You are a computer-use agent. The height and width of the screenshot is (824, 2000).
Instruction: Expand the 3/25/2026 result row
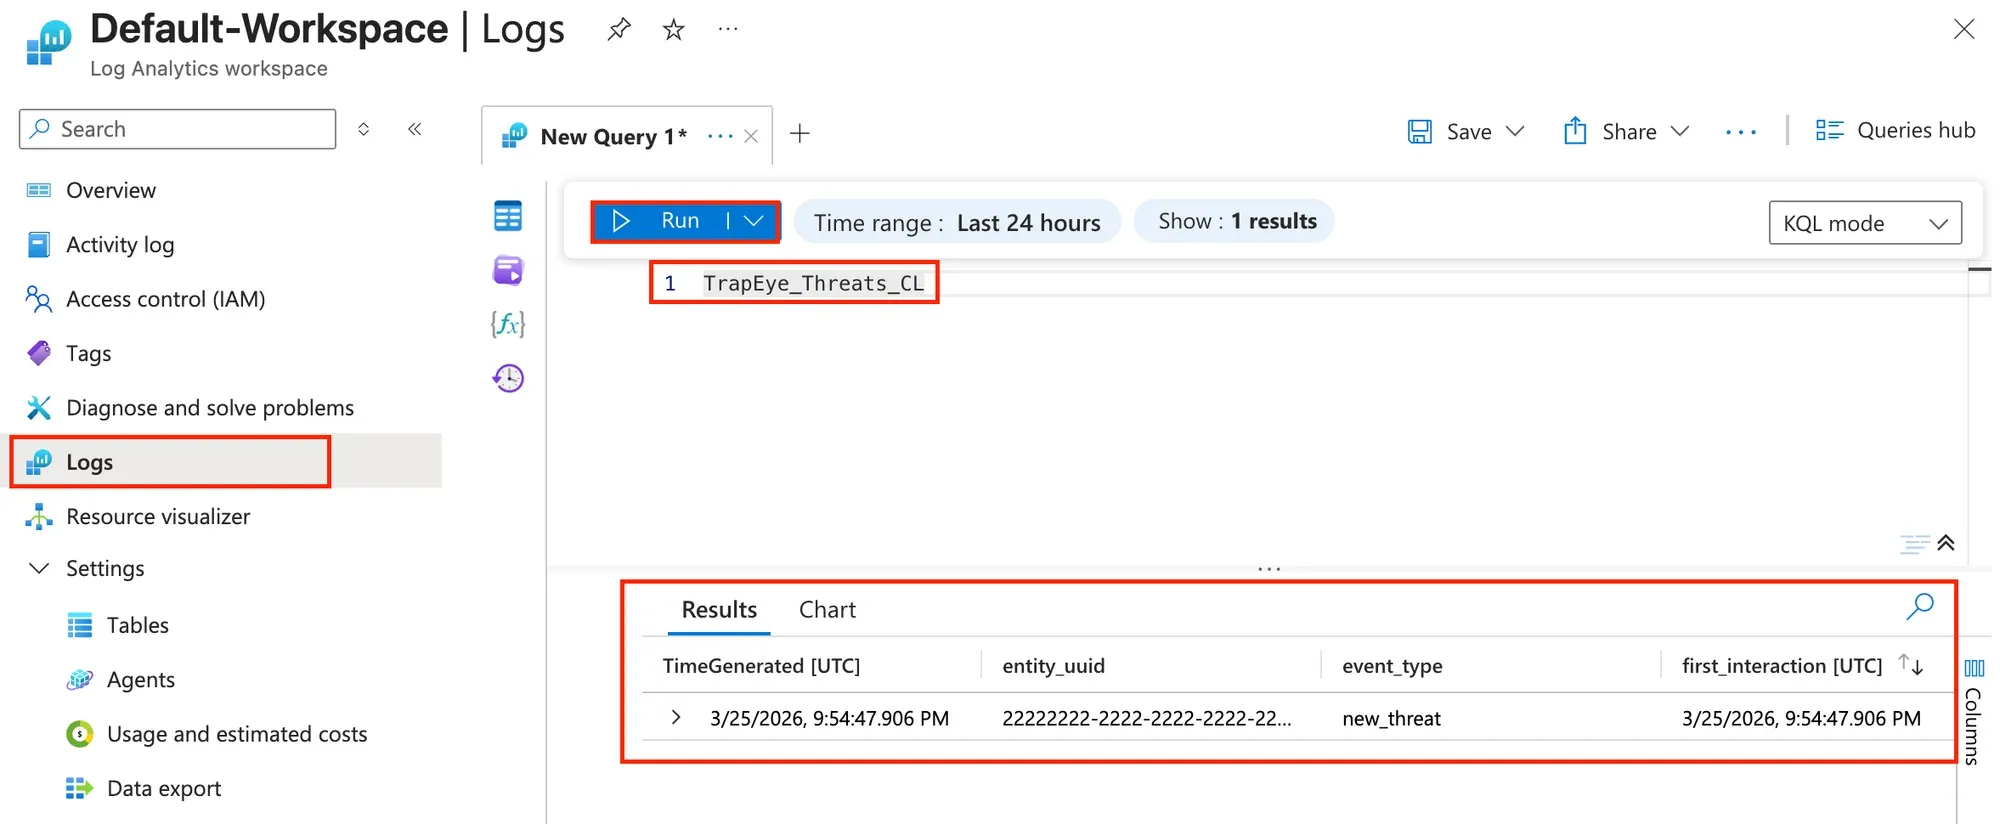(676, 717)
